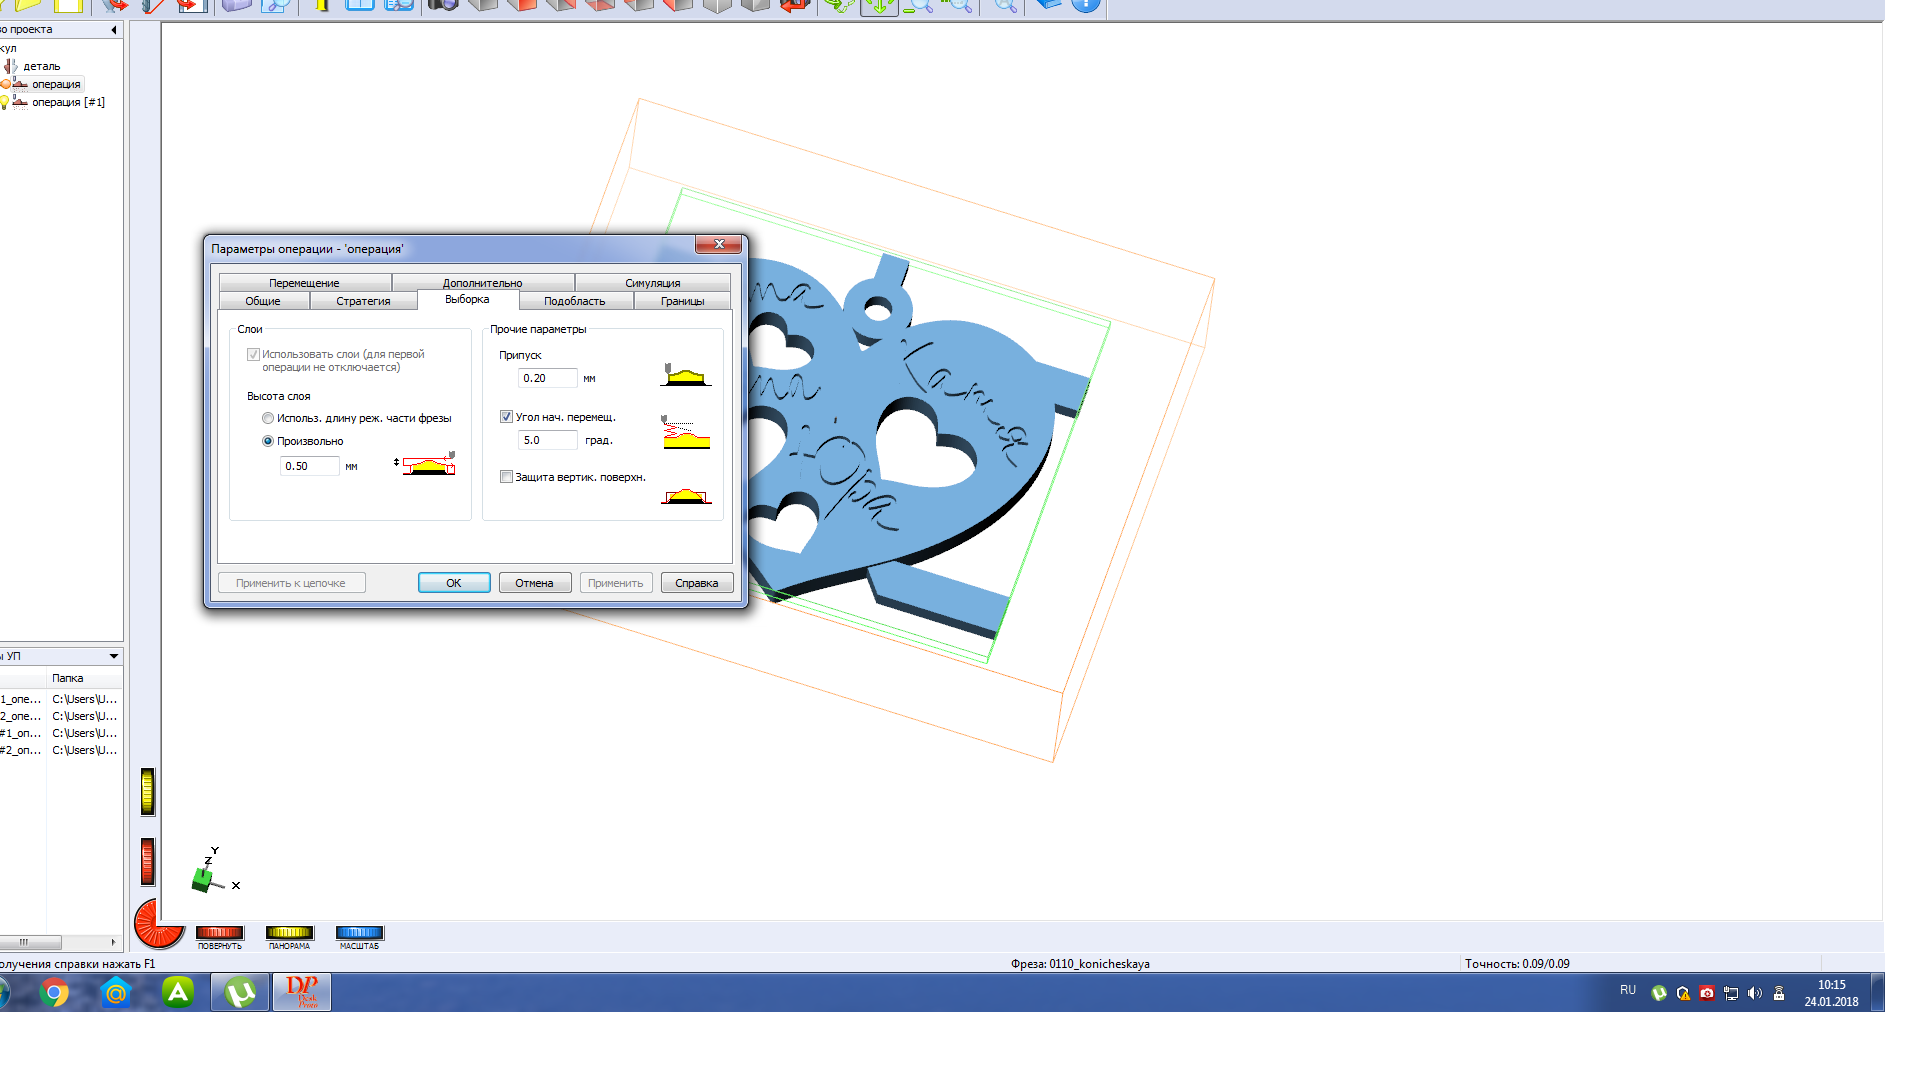1920x1080 pixels.
Task: Open the УП panel dropdown arrow
Action: (114, 656)
